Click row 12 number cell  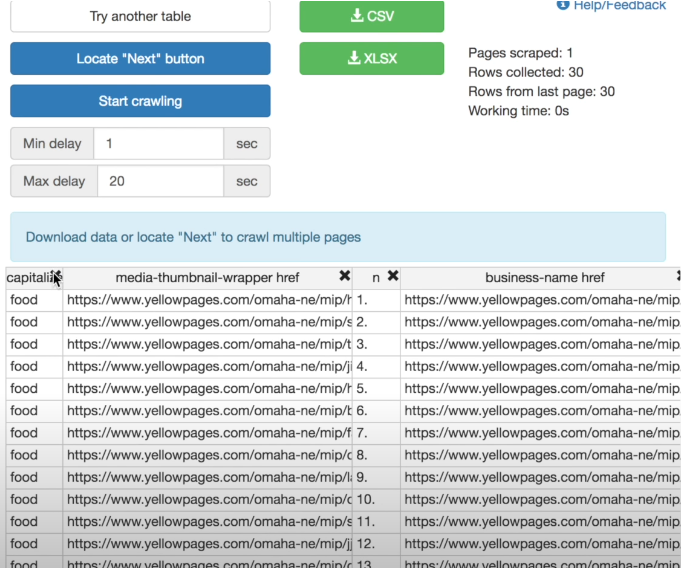point(376,544)
